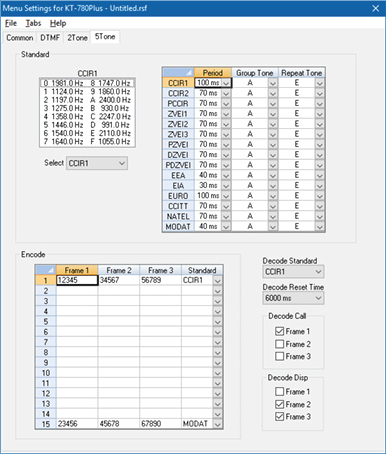Close the Menu Settings window
The width and height of the screenshot is (386, 454).
(376, 8)
